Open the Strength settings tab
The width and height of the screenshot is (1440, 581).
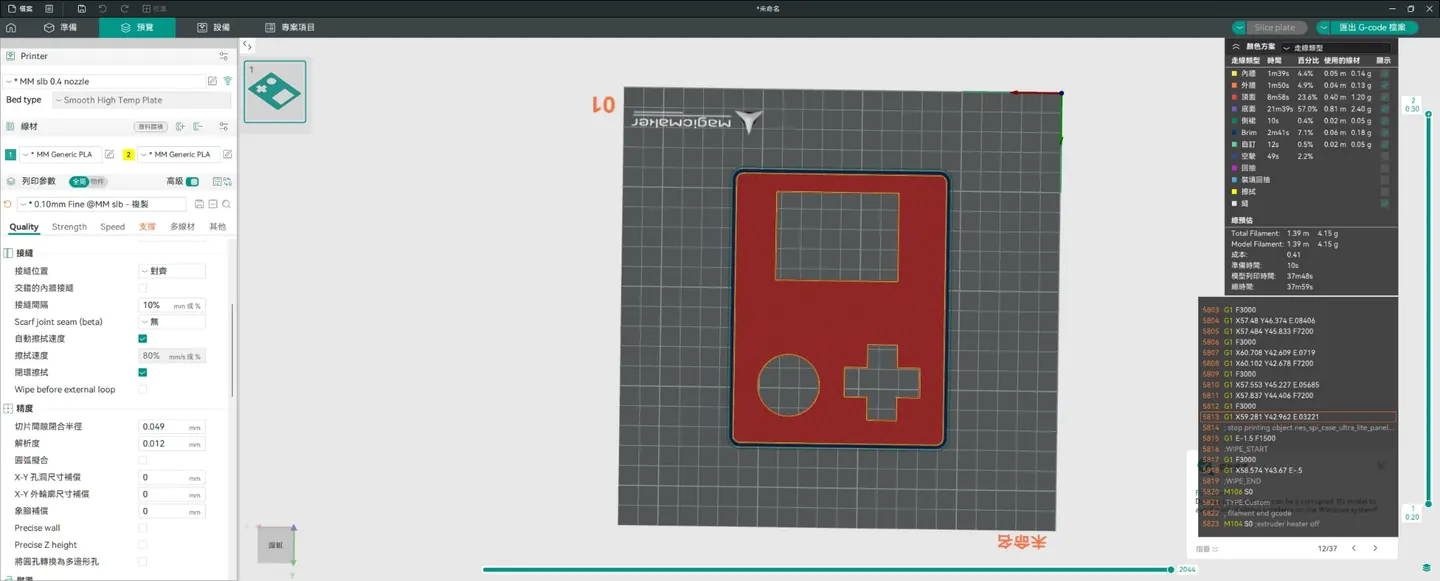(x=69, y=227)
